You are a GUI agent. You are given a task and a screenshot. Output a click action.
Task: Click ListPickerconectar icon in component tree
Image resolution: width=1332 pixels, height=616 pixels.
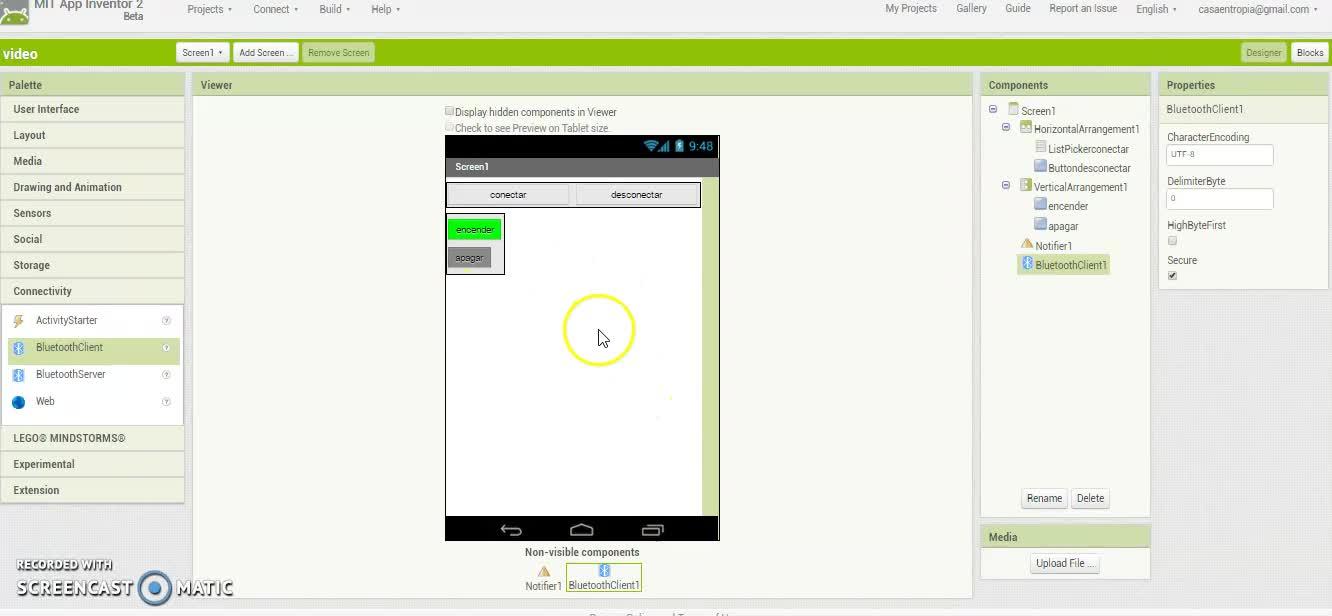point(1041,147)
